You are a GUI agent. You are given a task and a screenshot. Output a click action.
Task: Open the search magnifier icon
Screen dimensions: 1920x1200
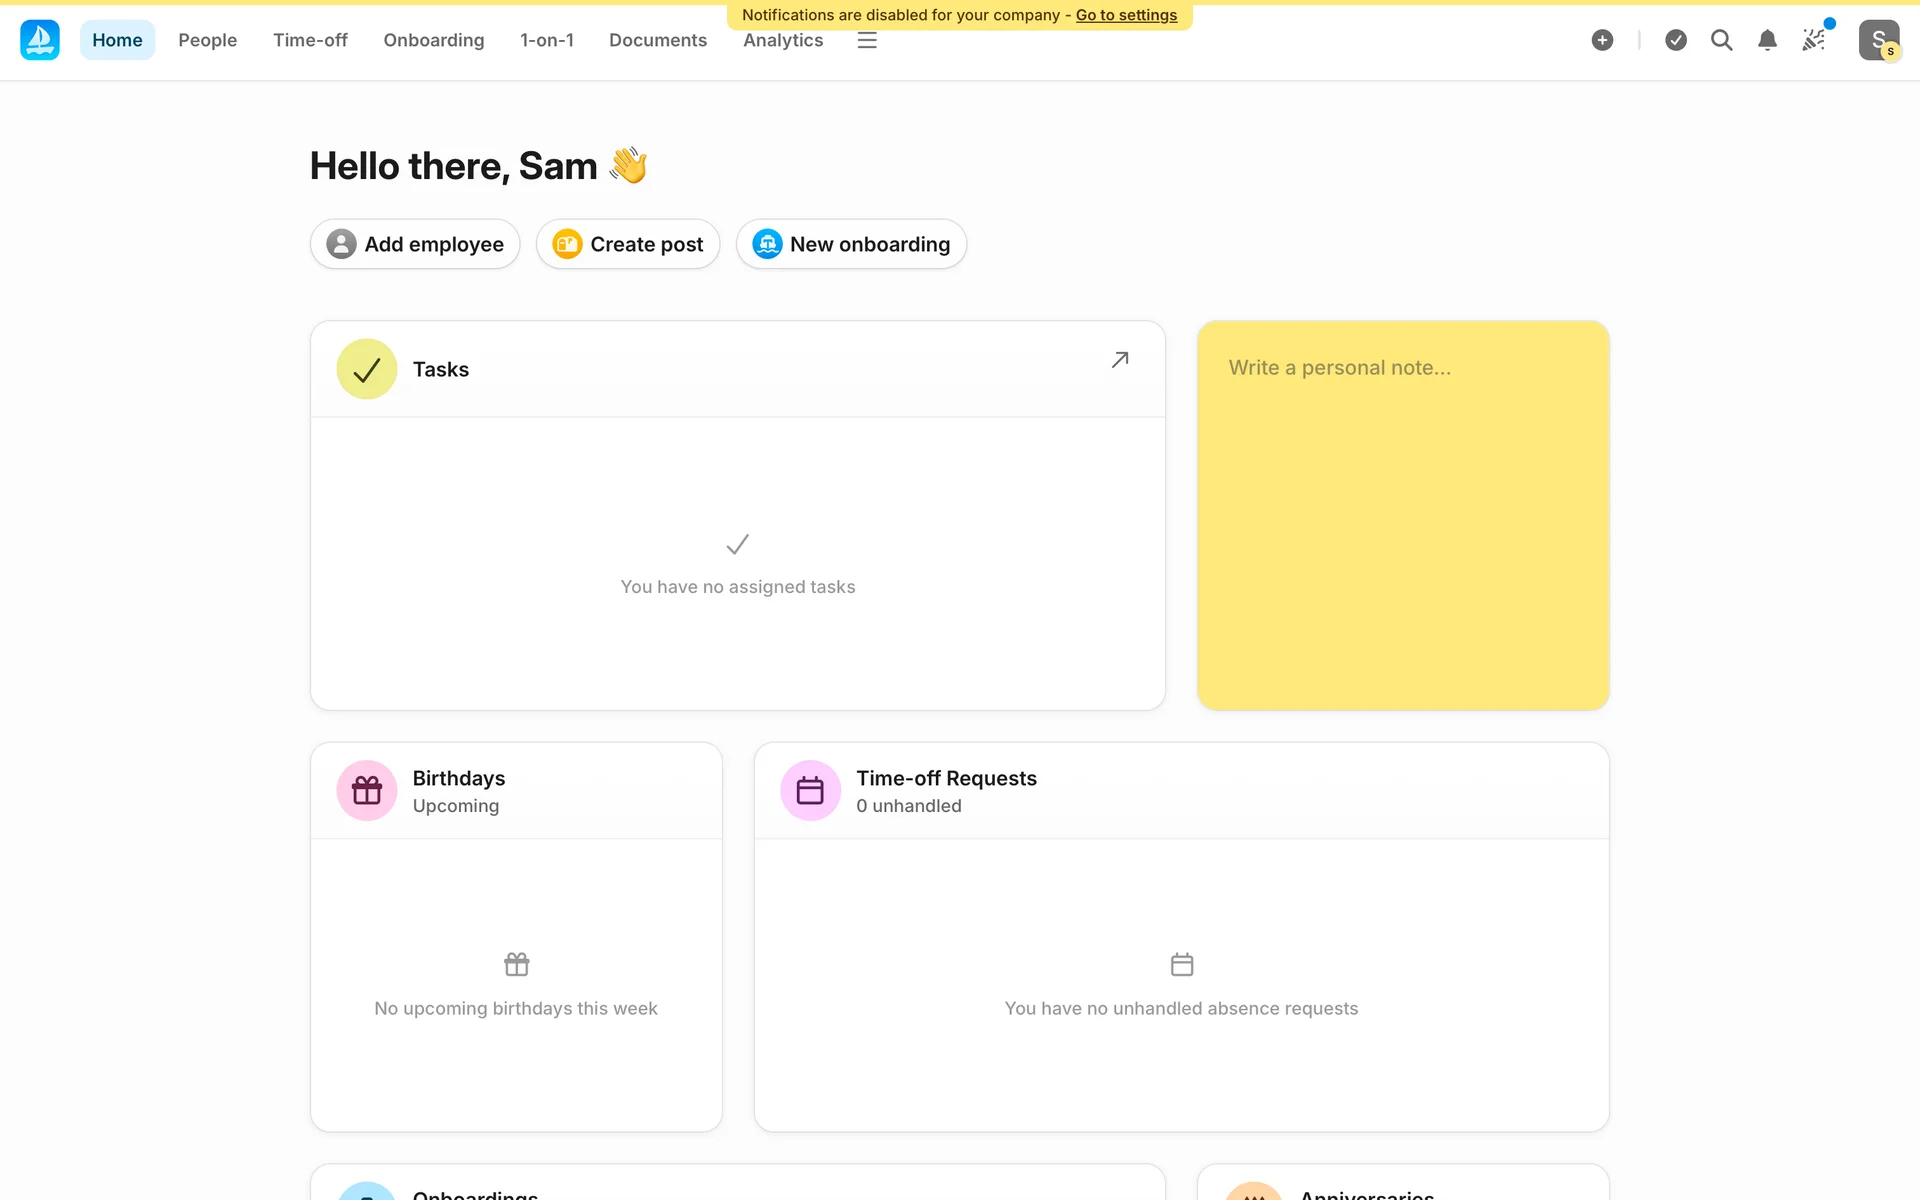1721,40
